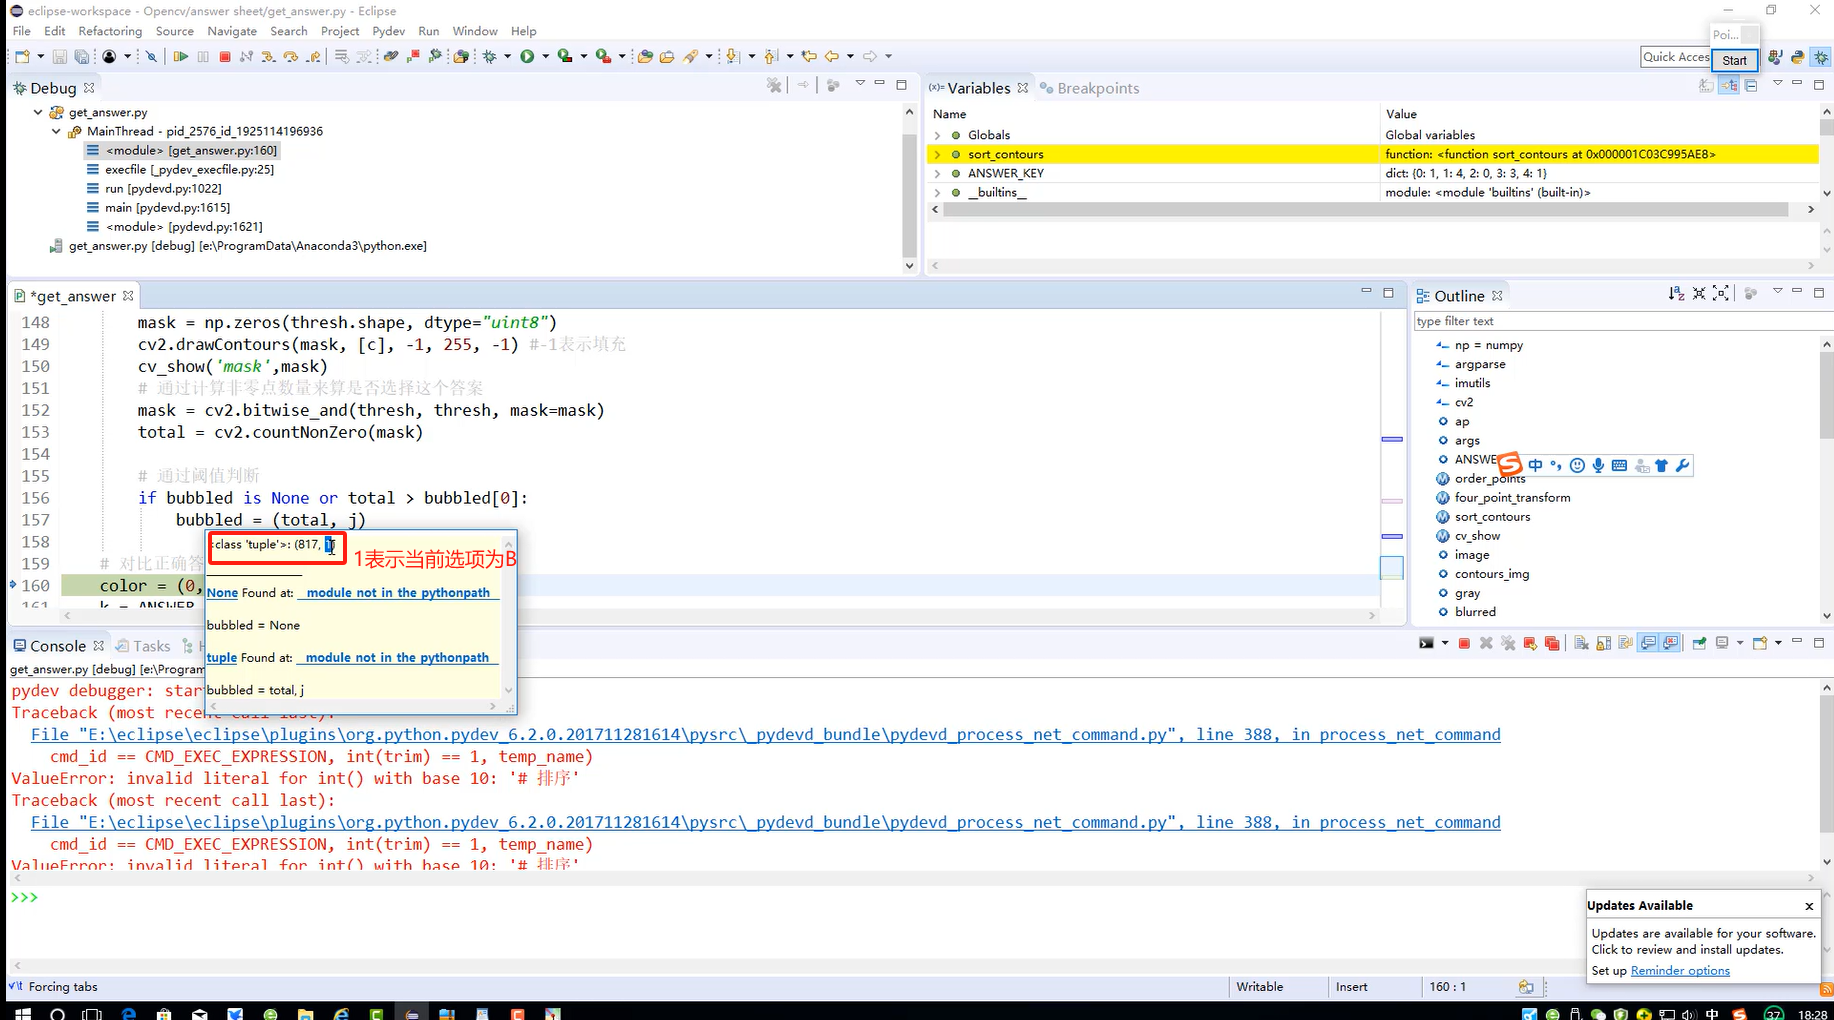Open the Open Console dropdown arrow

[x=1779, y=643]
